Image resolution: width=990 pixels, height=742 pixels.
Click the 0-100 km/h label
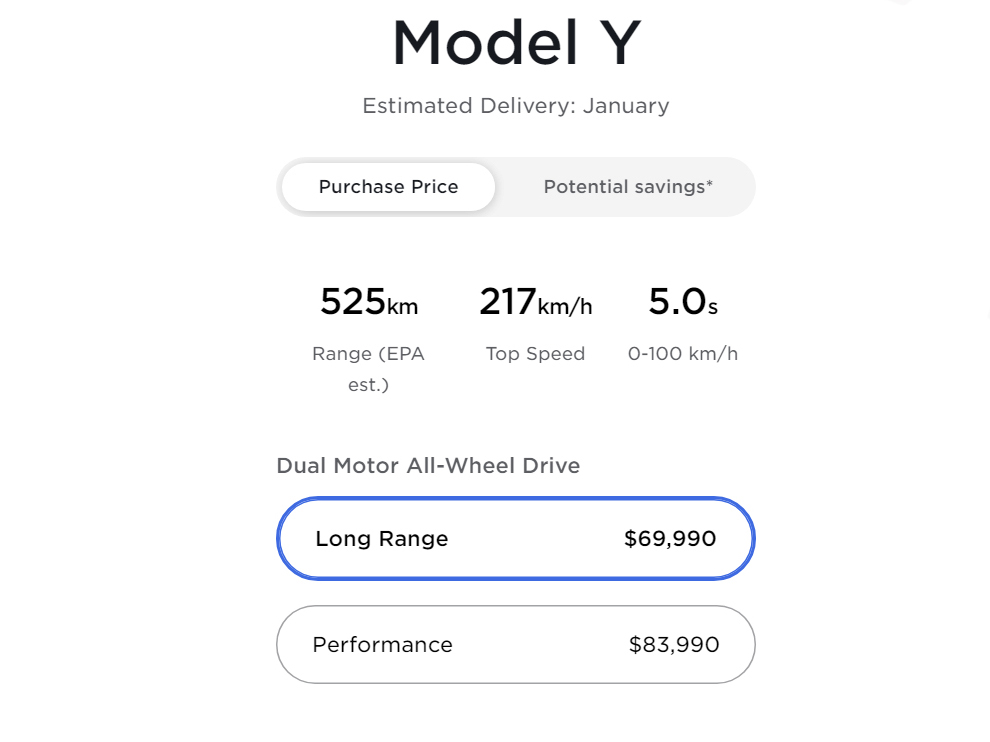pyautogui.click(x=683, y=354)
